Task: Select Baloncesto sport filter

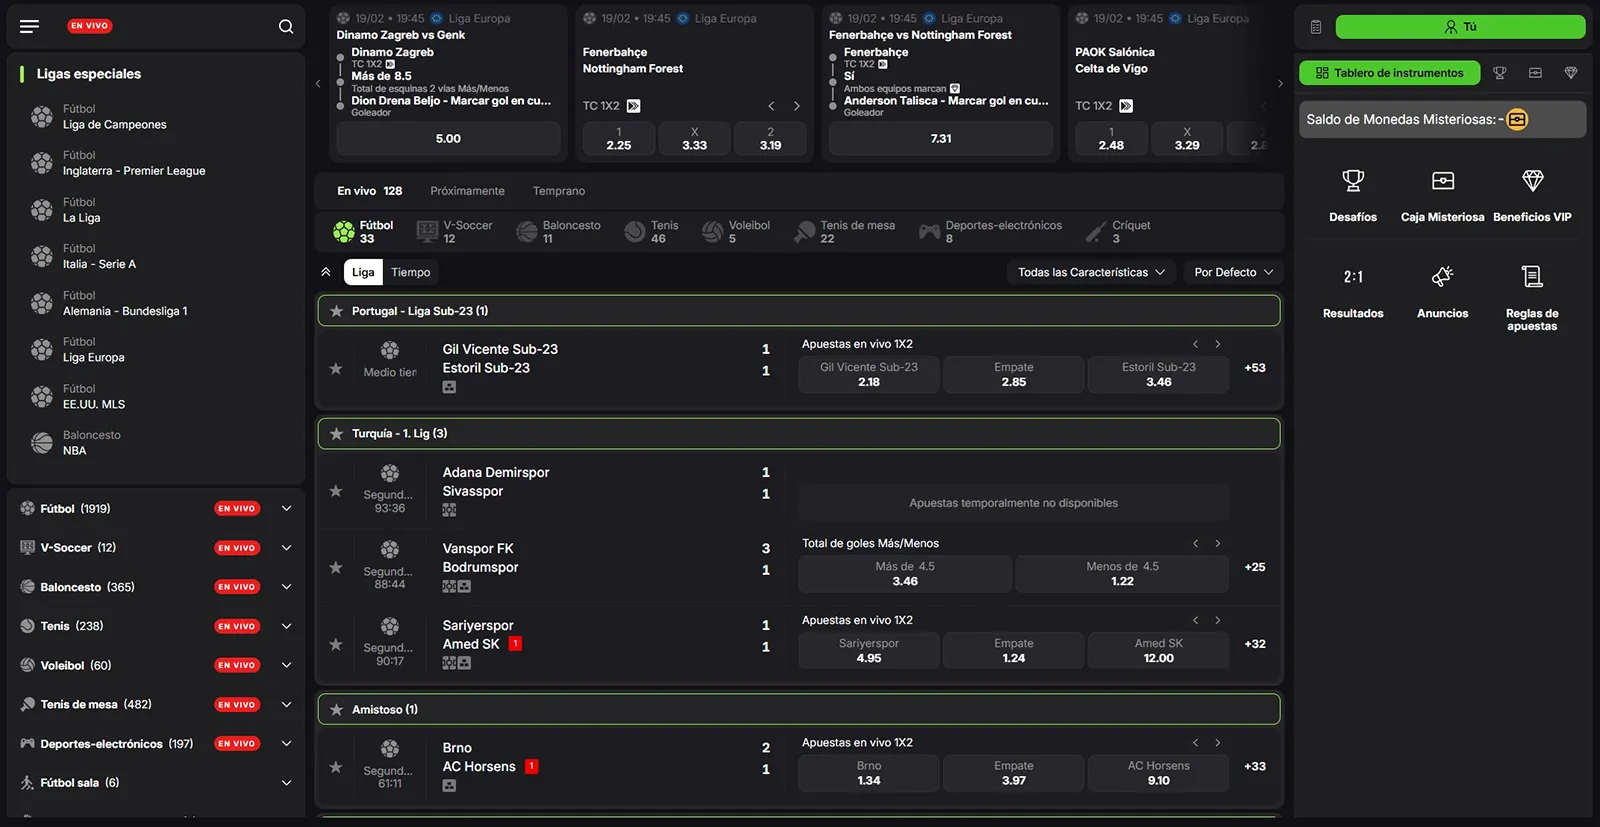Action: pos(558,232)
